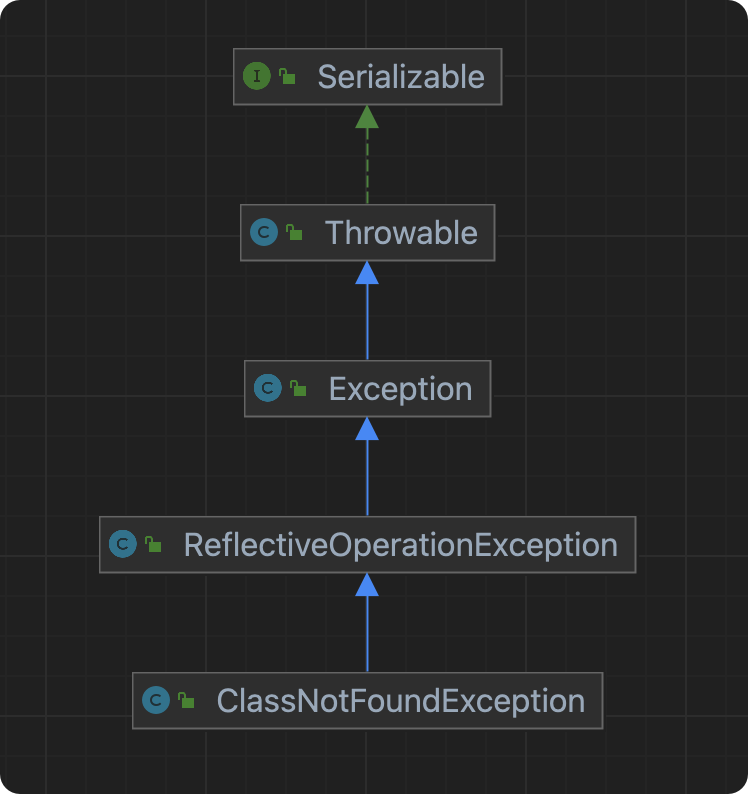748x794 pixels.
Task: Click the public lock icon beside ReflectiveOperationException
Action: pos(153,544)
